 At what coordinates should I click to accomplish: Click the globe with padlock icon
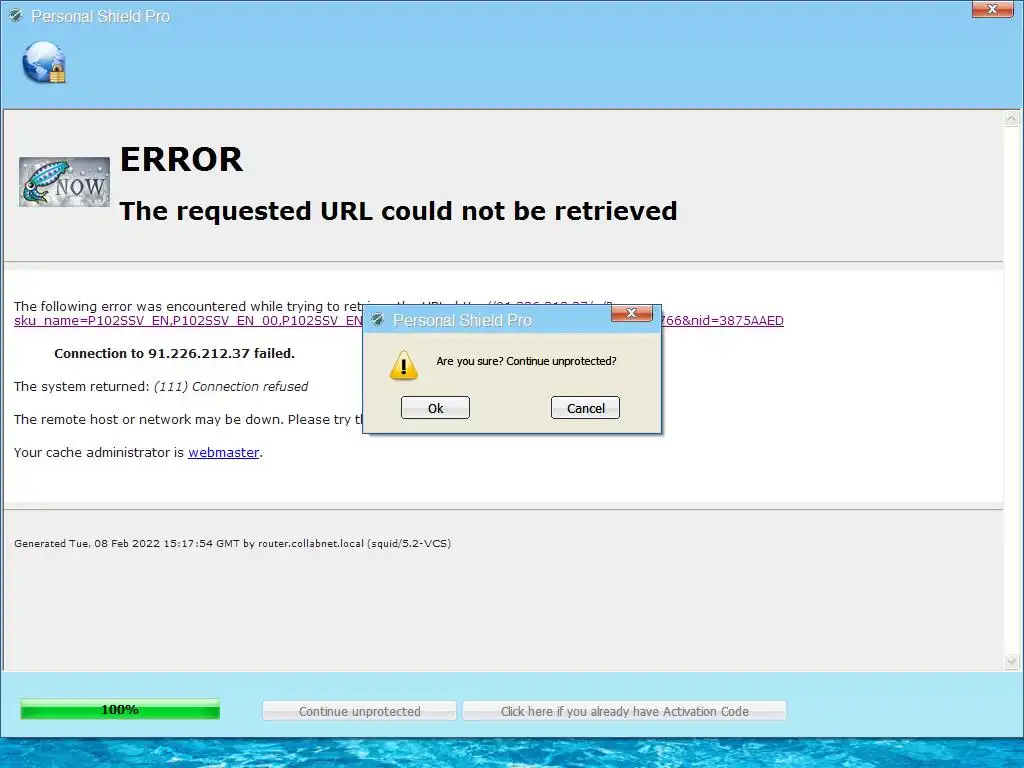44,63
